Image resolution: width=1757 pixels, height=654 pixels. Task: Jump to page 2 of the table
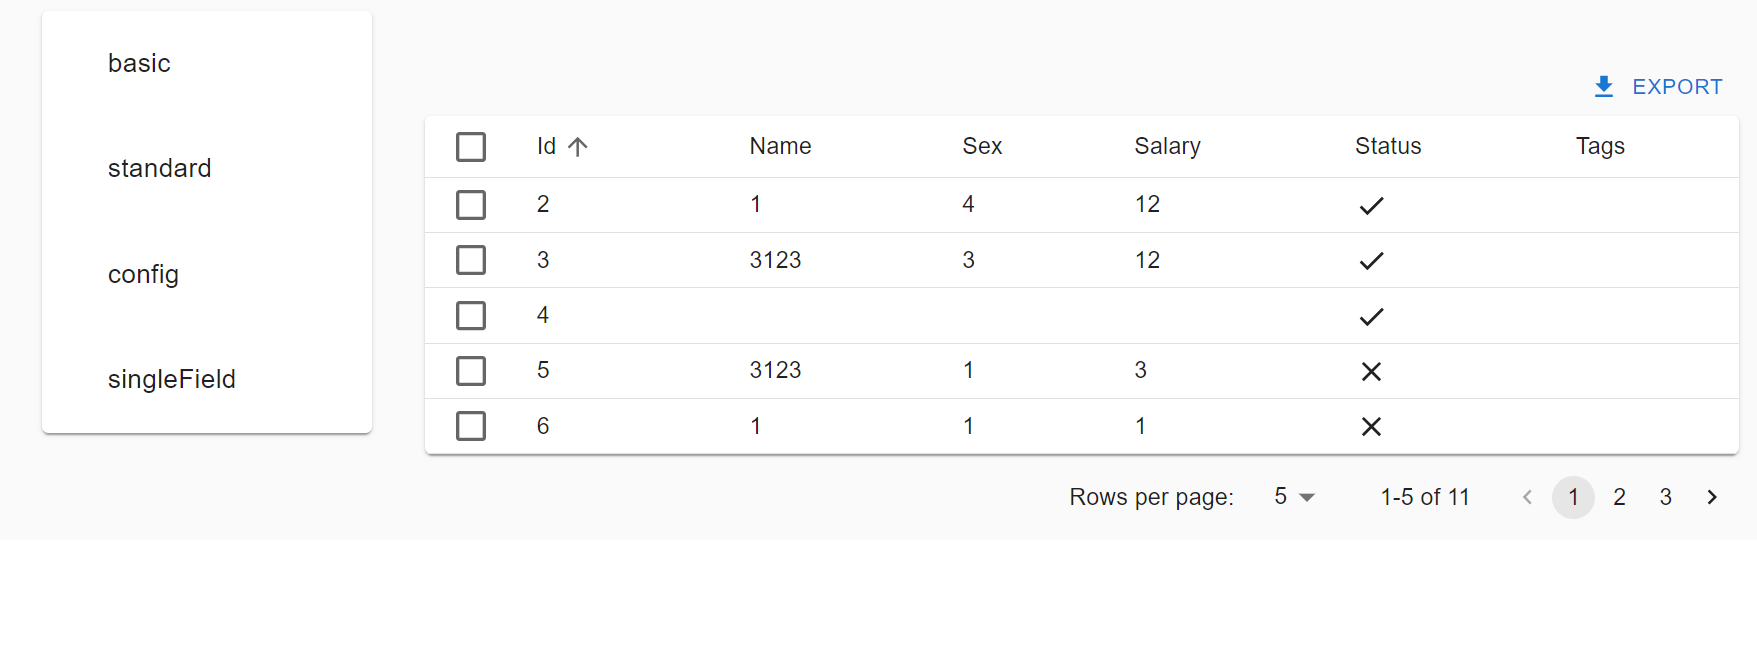1619,496
